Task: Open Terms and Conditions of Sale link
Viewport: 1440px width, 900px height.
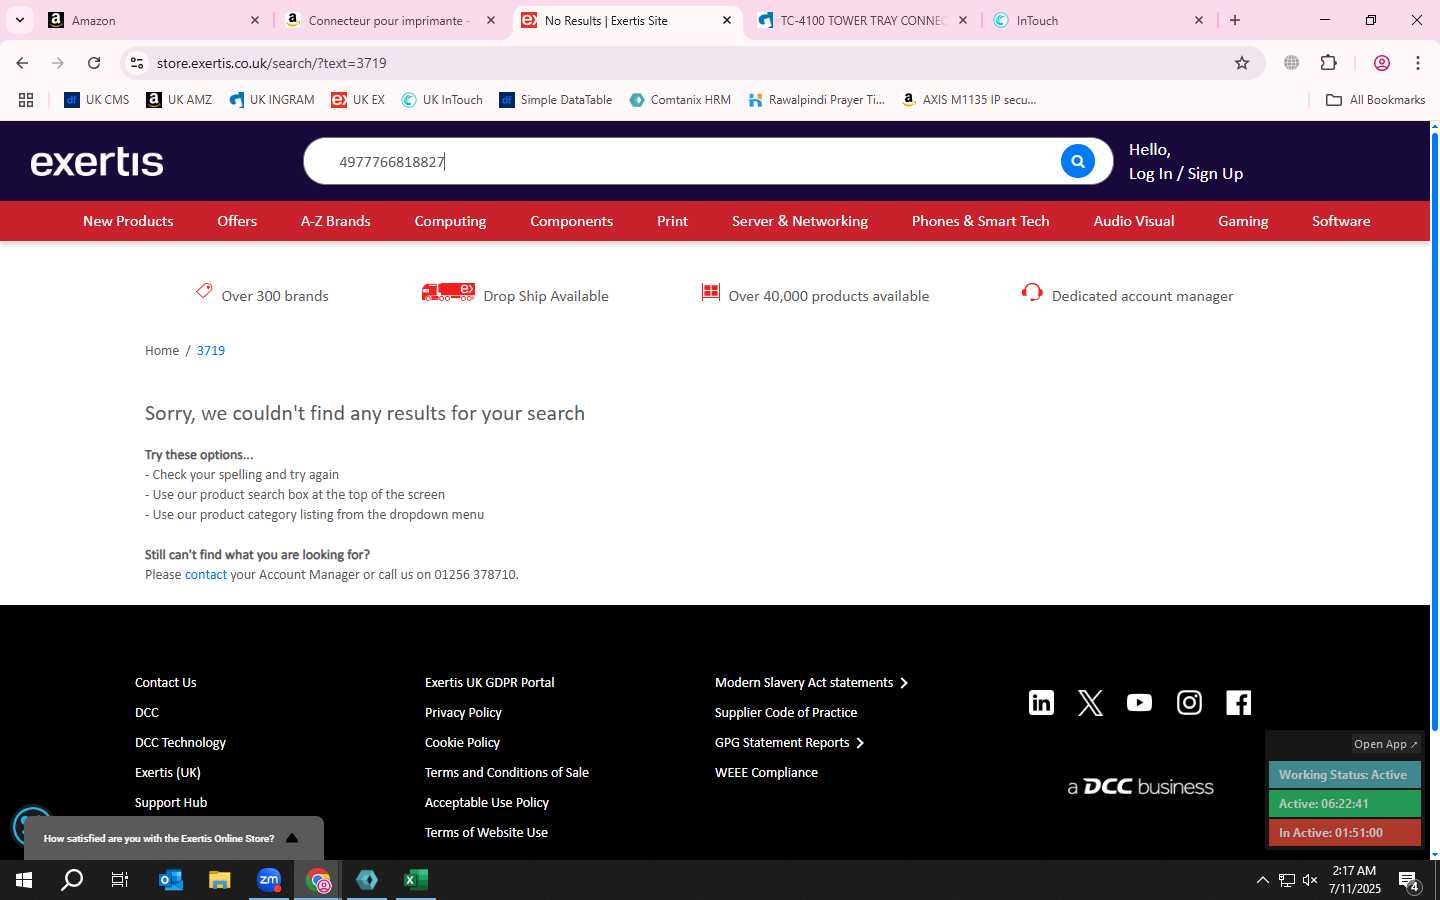Action: 506,773
